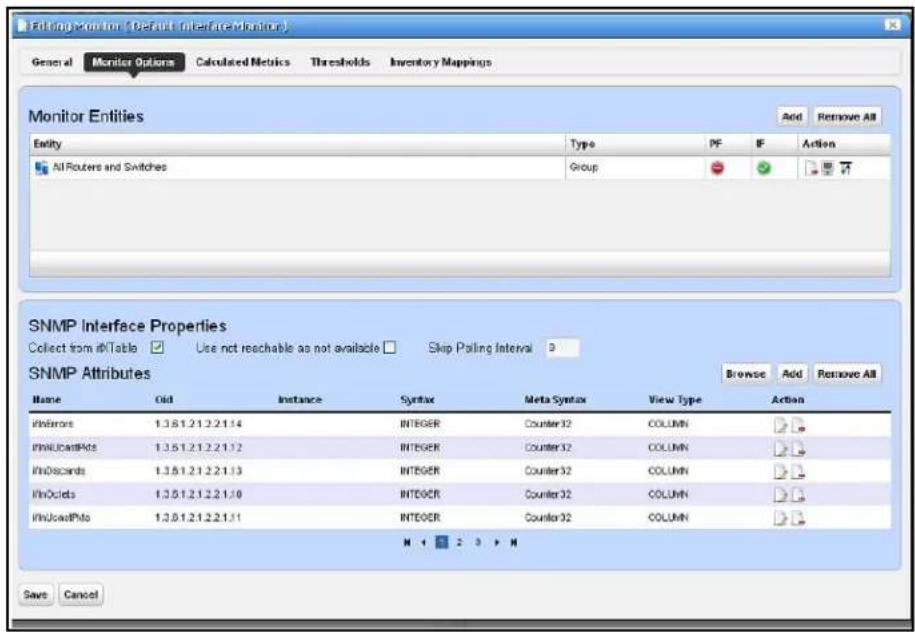Screen dimensions: 915x632
Task: Toggle Collect from ifXTable checkbox
Action: click(x=157, y=348)
